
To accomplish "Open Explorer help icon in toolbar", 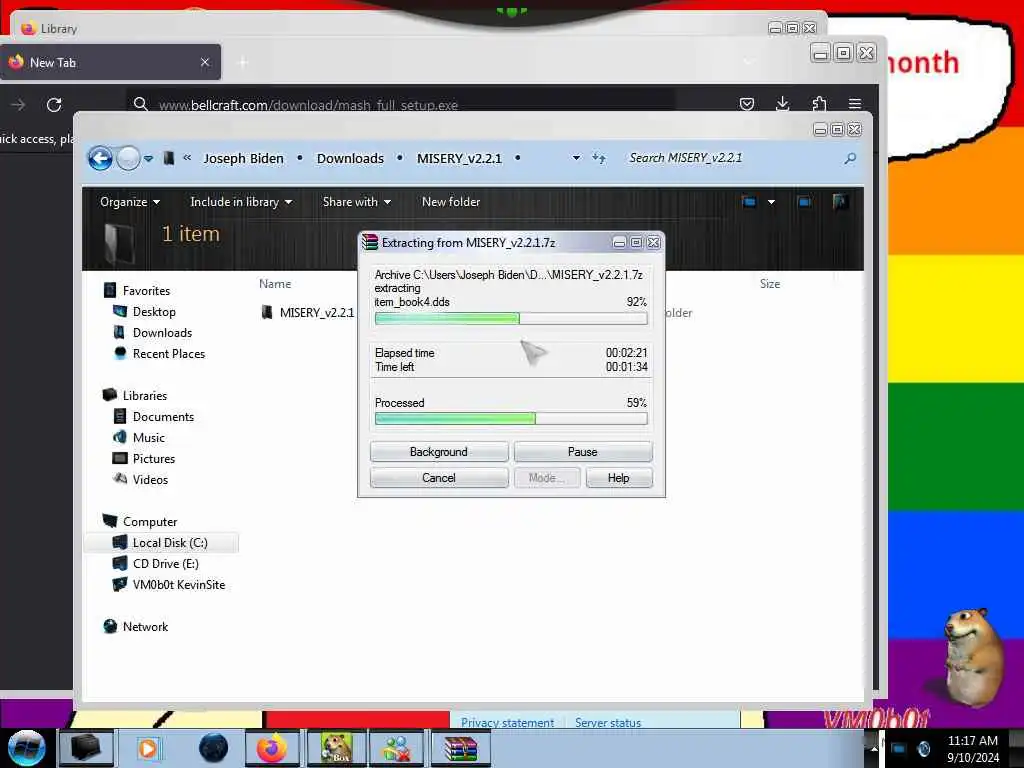I will click(x=840, y=202).
